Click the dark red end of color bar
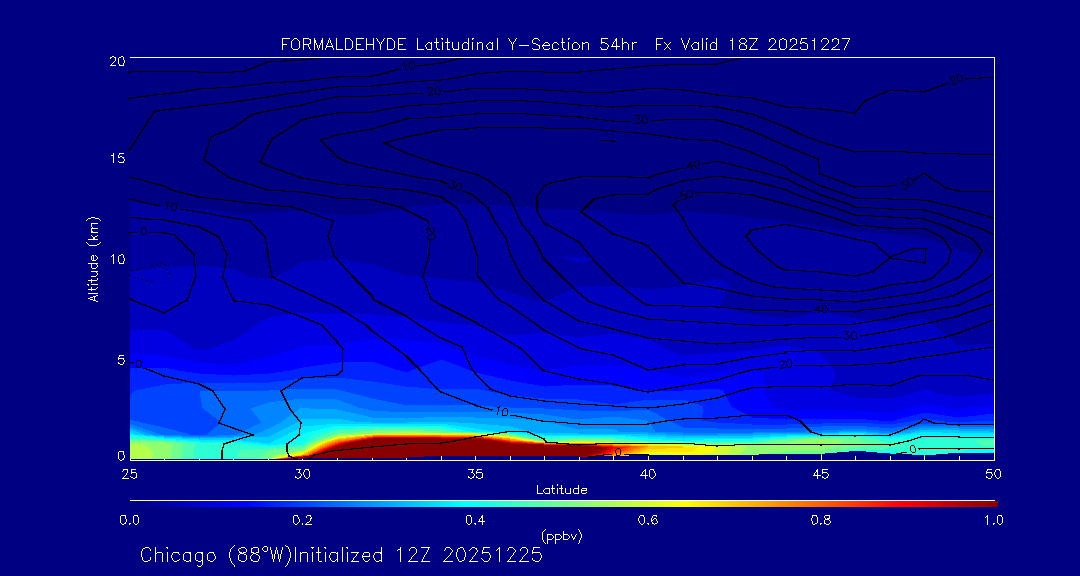Screen dimensions: 1080x576 click(x=985, y=502)
